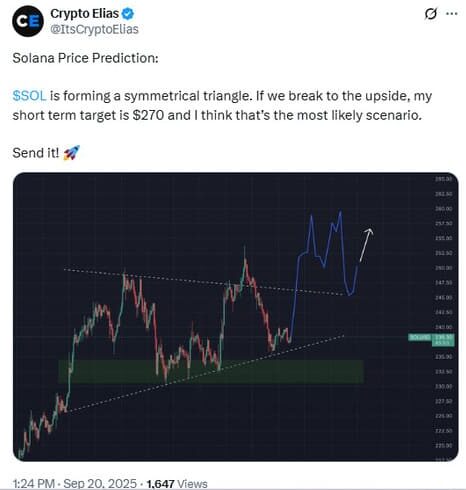Click the 1,647 Views counter
Viewport: 466px width, 490px height.
point(177,483)
